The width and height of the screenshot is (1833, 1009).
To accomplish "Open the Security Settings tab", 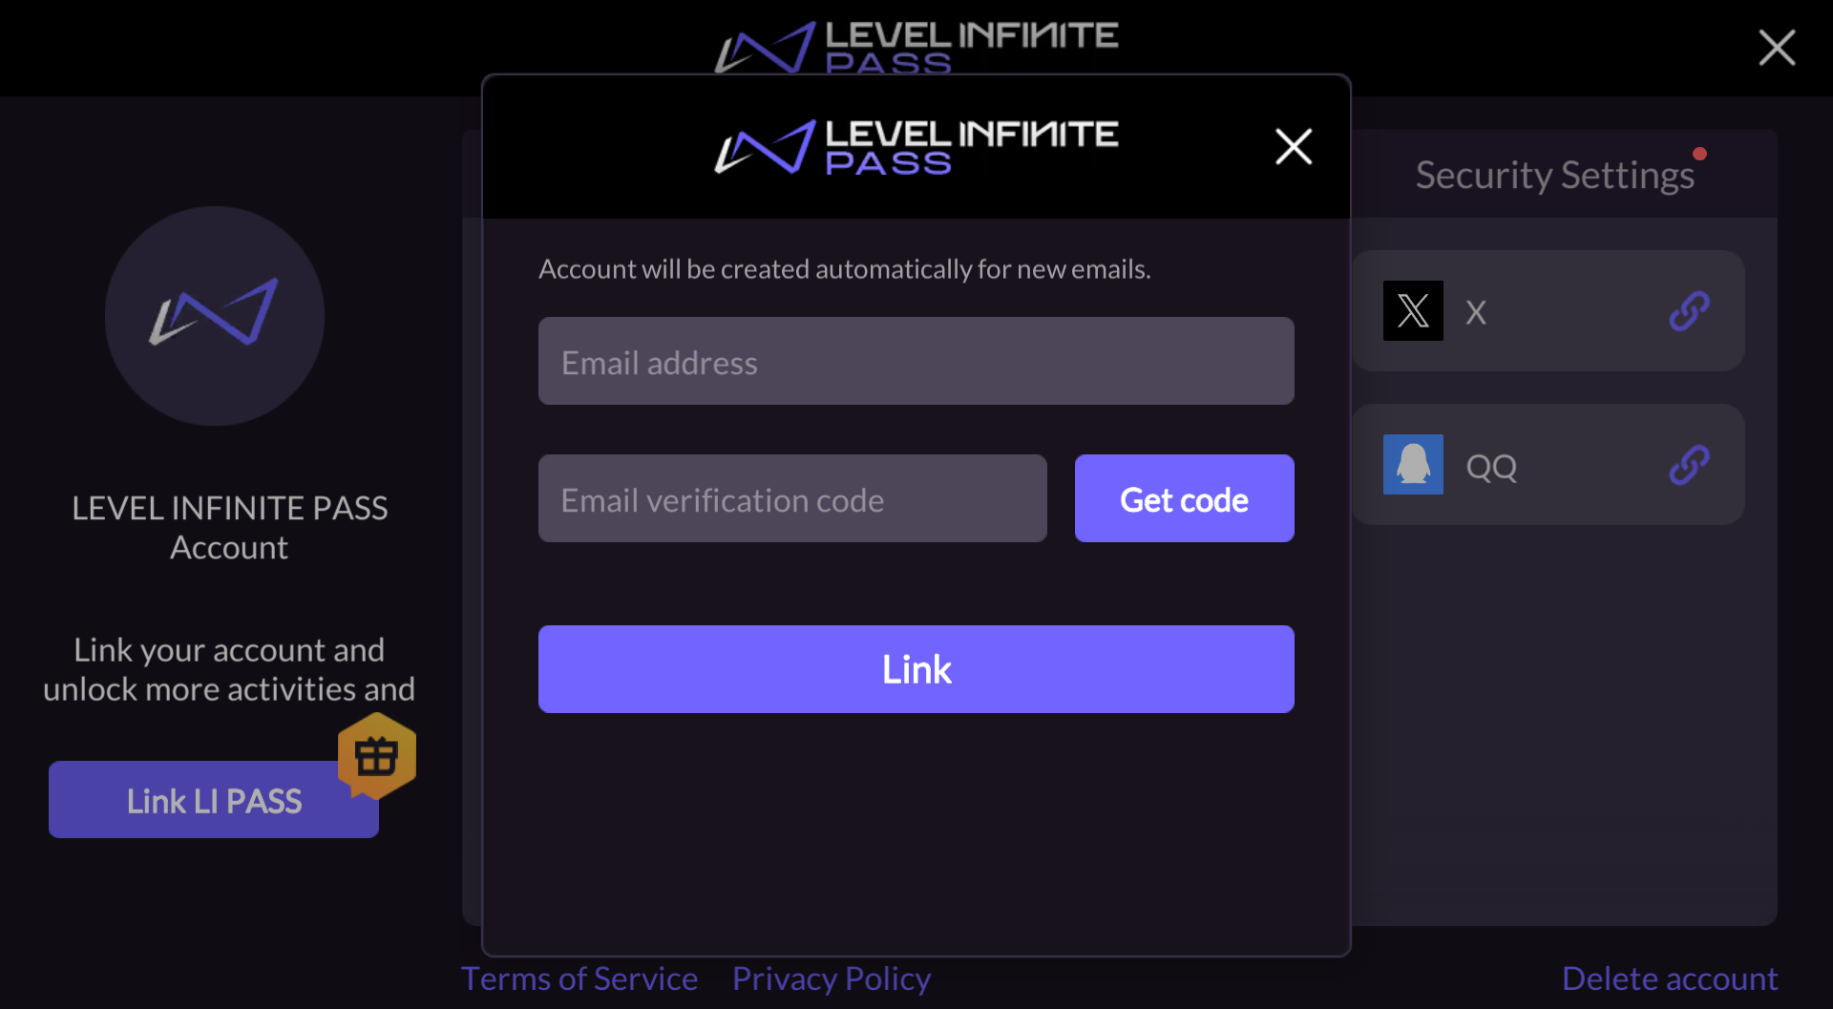I will pyautogui.click(x=1554, y=174).
